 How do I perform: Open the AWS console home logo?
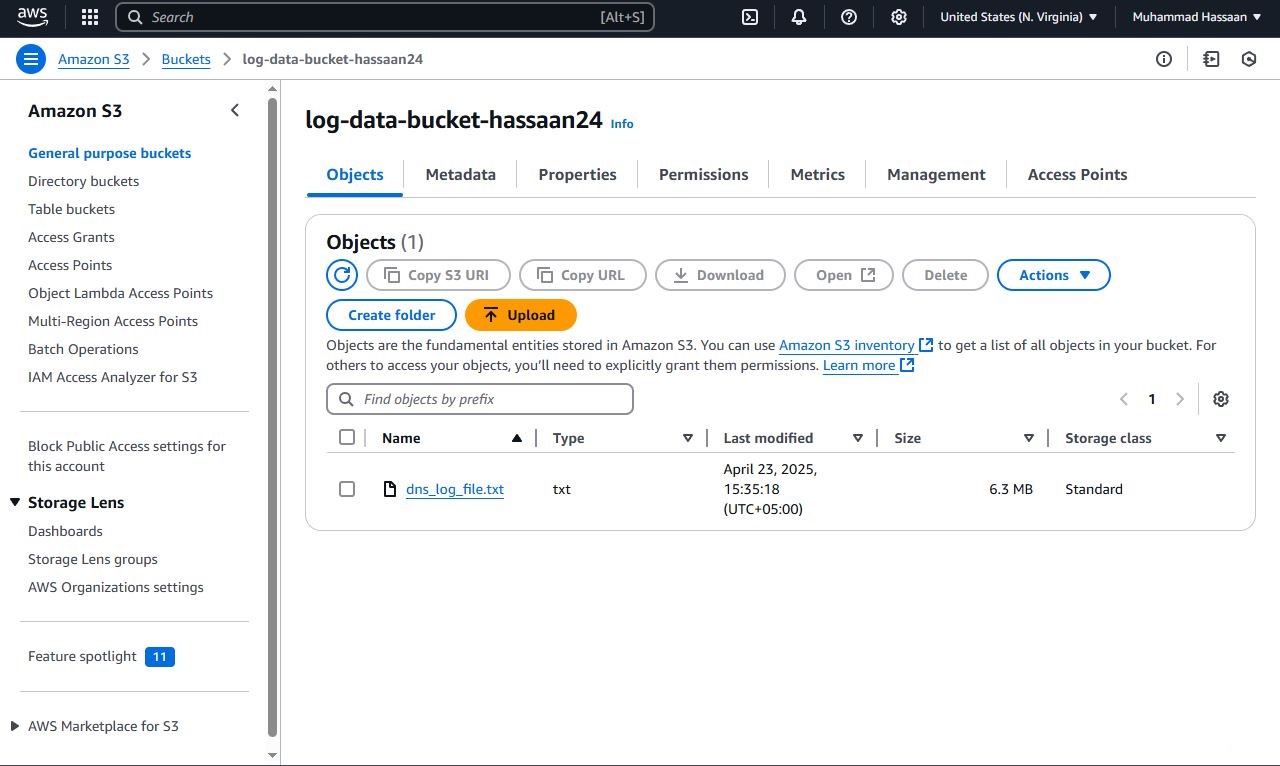click(32, 17)
